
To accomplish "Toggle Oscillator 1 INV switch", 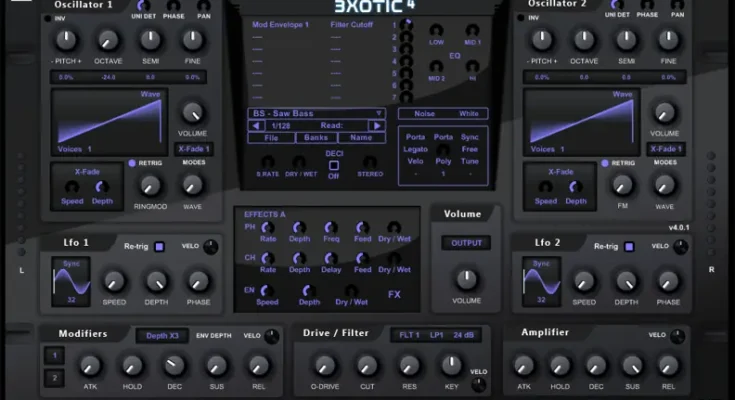I will 48,19.
